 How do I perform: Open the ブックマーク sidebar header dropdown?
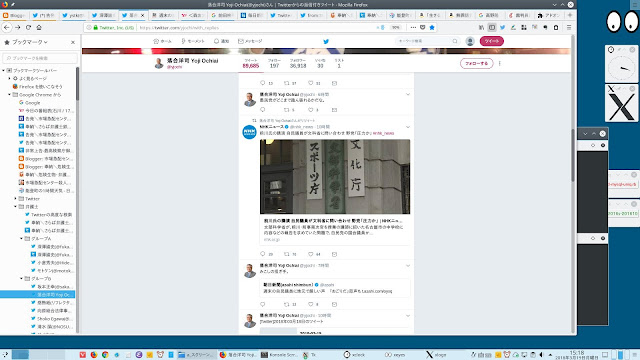click(29, 42)
